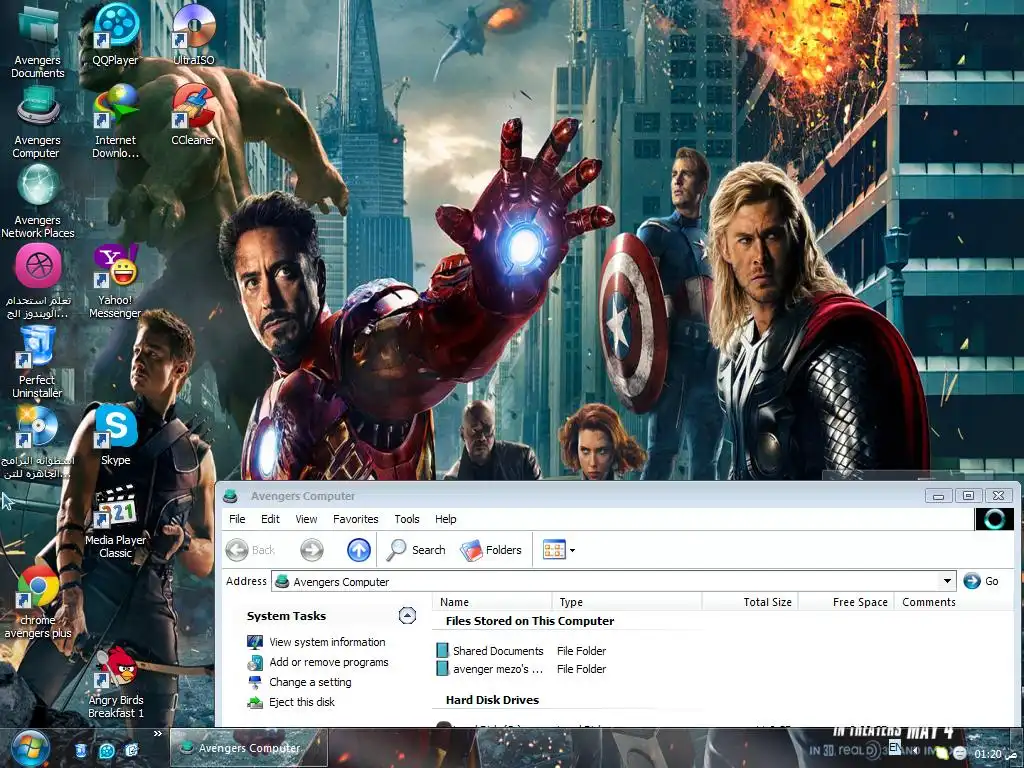Sort by Free Space column header

click(846, 601)
